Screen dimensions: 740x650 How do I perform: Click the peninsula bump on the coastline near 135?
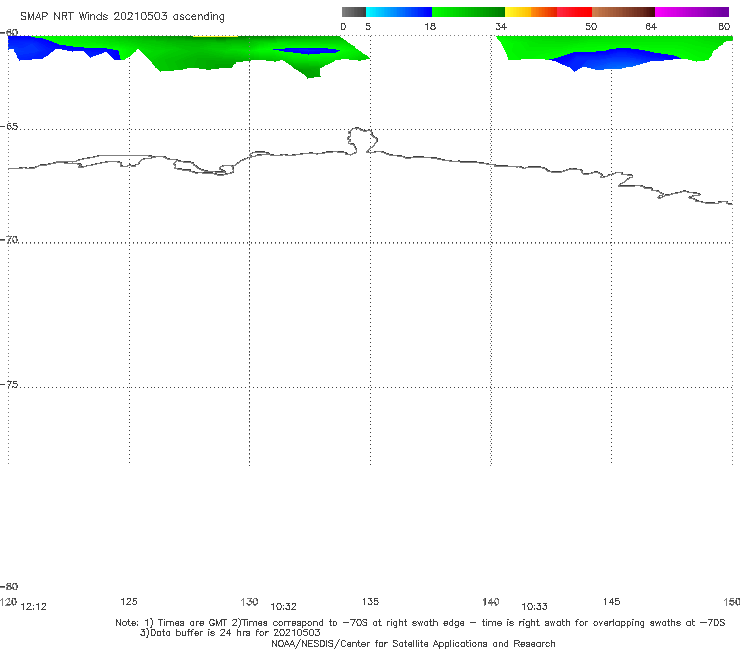pos(362,140)
